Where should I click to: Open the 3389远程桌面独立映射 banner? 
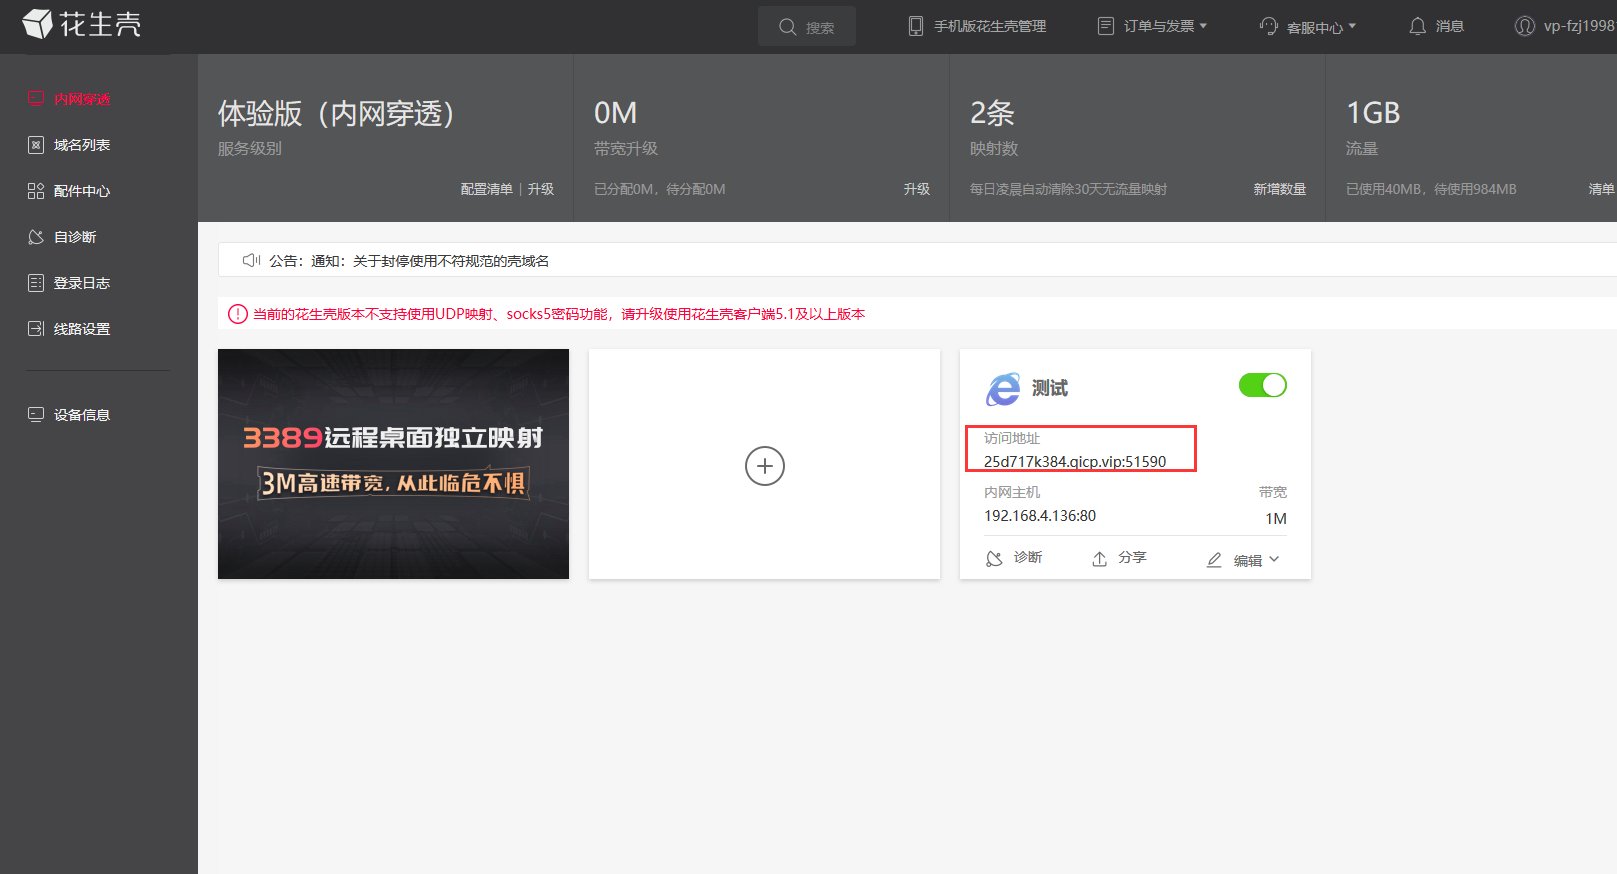coord(393,464)
